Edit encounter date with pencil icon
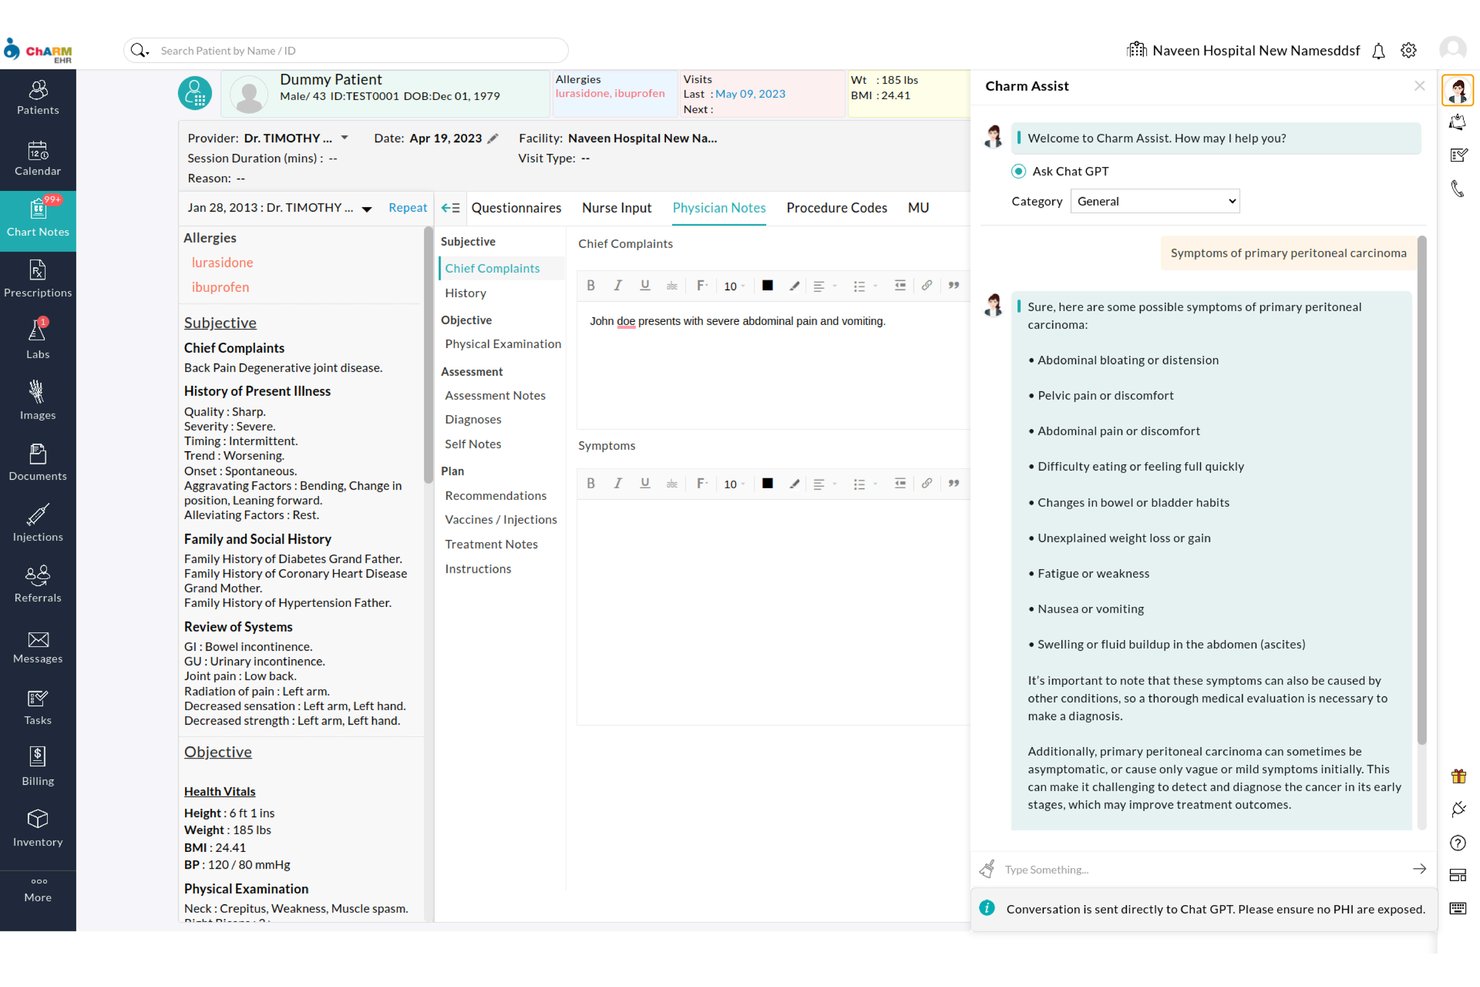This screenshot has height=987, width=1480. [493, 139]
